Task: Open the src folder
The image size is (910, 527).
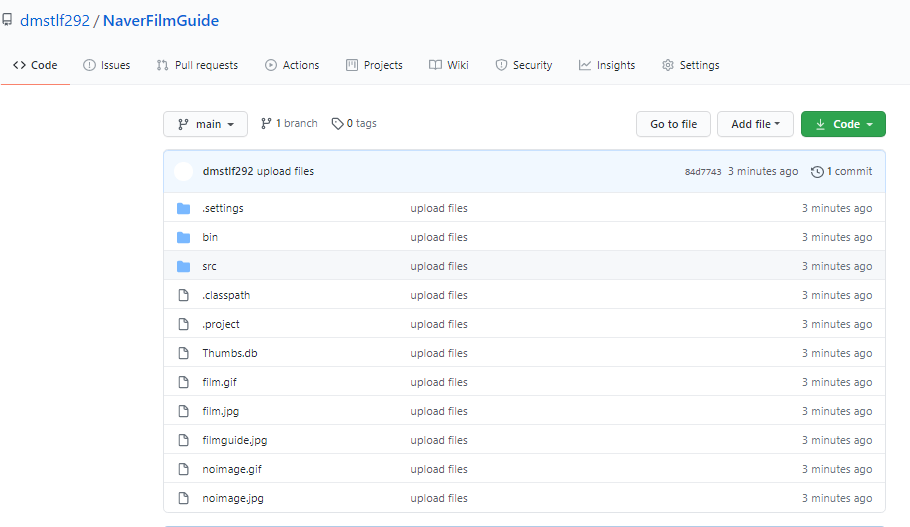Action: pyautogui.click(x=210, y=266)
